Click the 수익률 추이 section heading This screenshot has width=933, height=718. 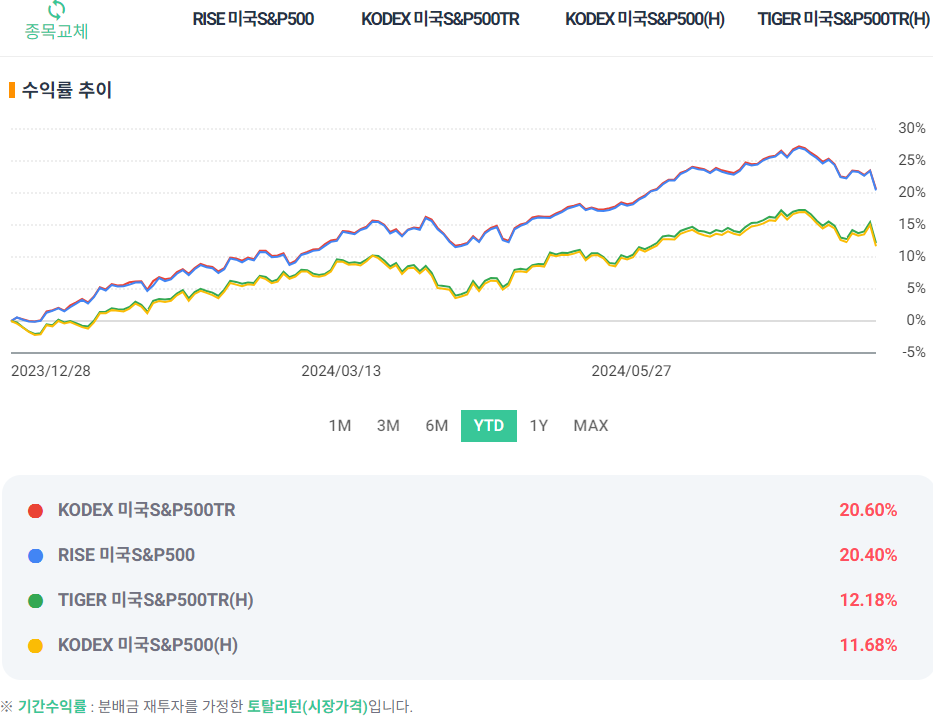tap(67, 90)
